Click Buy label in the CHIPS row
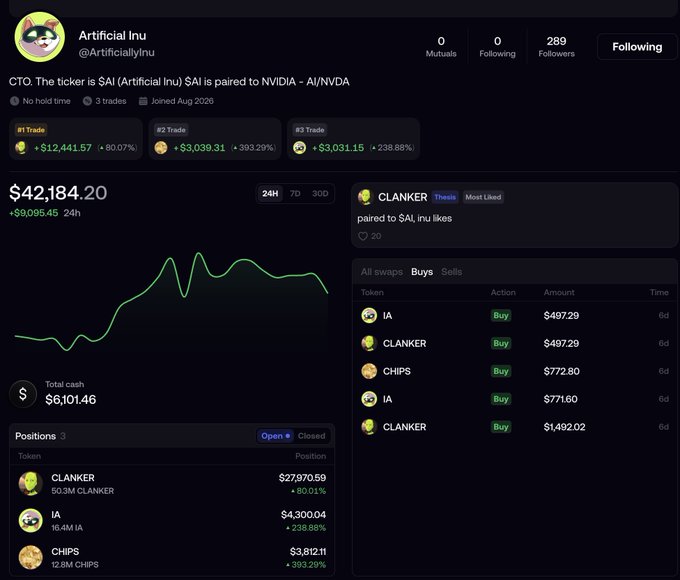This screenshot has width=680, height=580. pos(500,371)
